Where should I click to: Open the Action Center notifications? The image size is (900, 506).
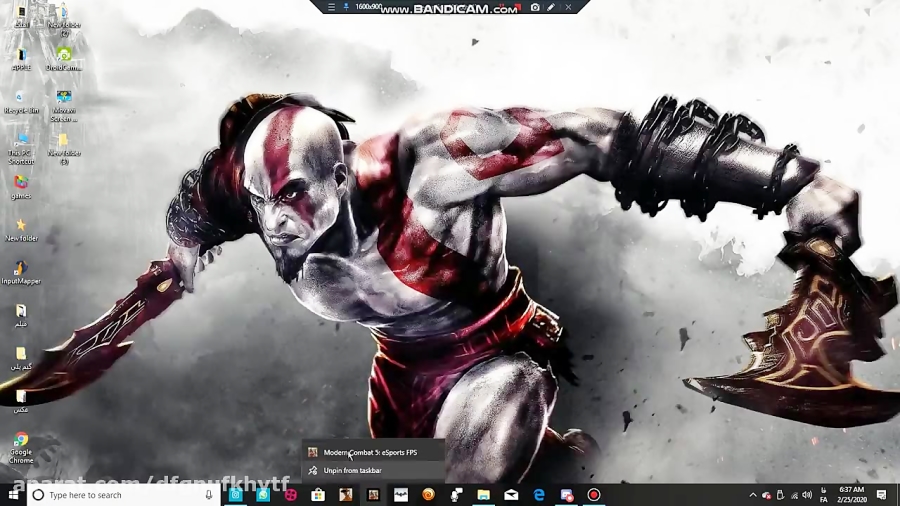pos(882,495)
